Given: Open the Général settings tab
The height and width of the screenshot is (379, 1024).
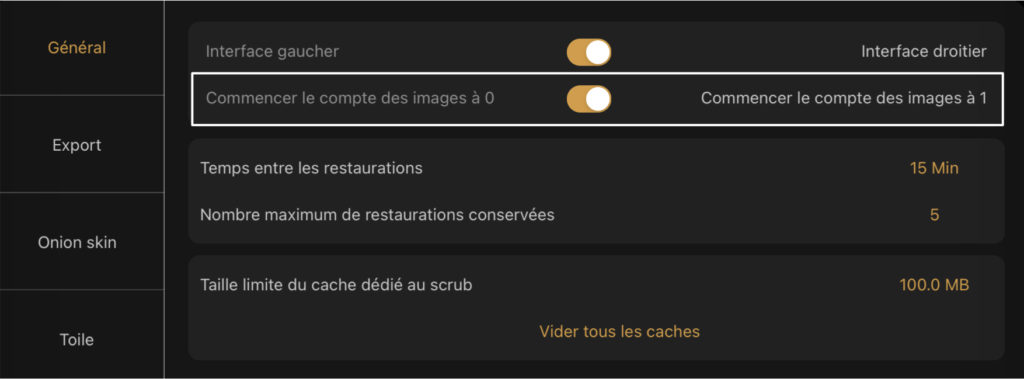Looking at the screenshot, I should click(x=77, y=48).
